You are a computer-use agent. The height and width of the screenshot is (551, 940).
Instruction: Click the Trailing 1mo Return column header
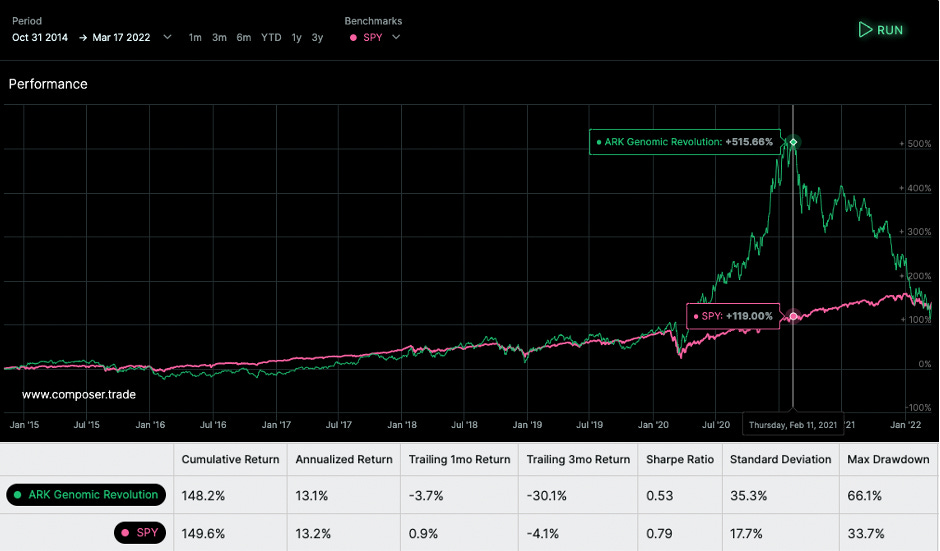point(459,459)
